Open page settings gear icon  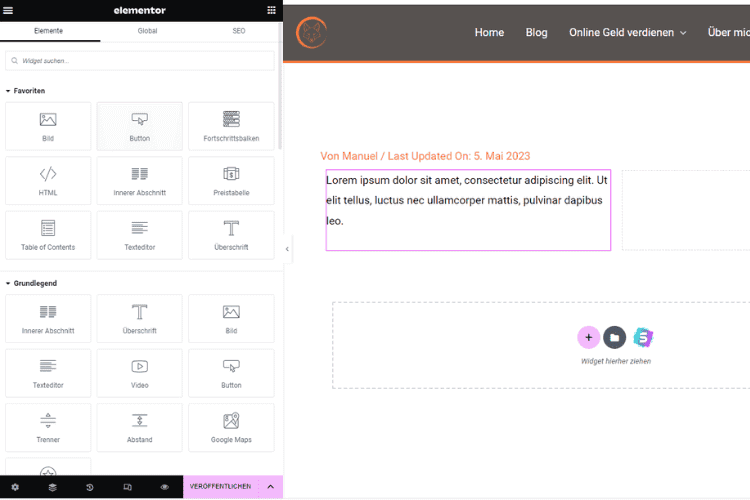[x=15, y=487]
